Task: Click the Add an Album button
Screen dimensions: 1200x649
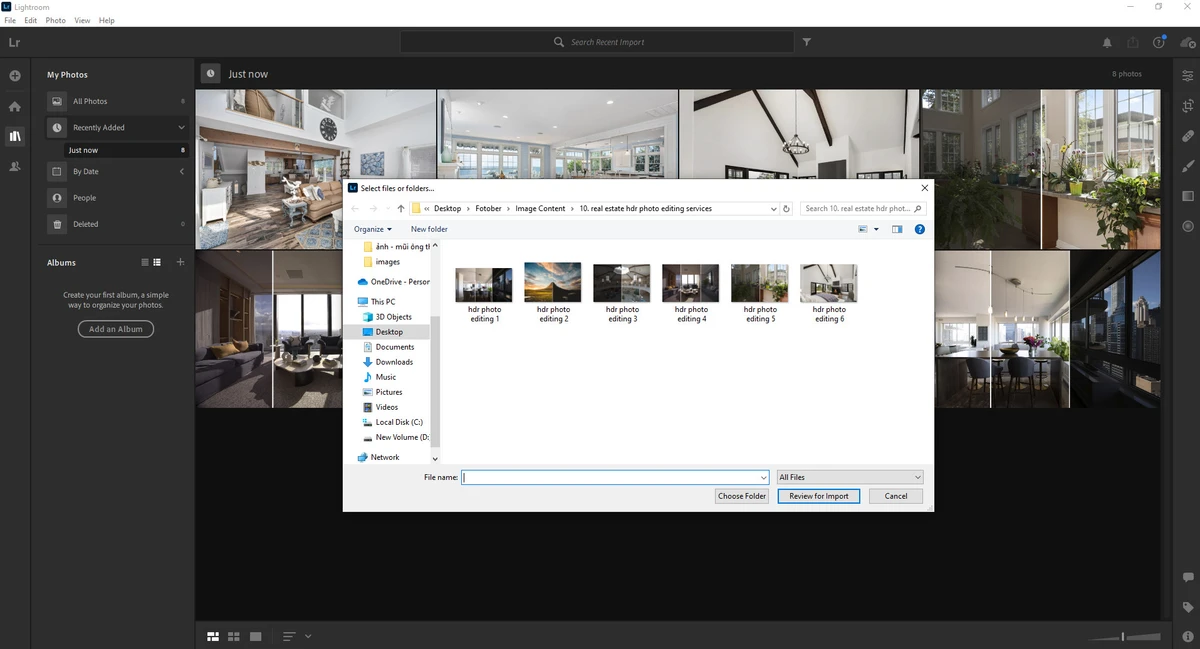Action: (x=116, y=329)
